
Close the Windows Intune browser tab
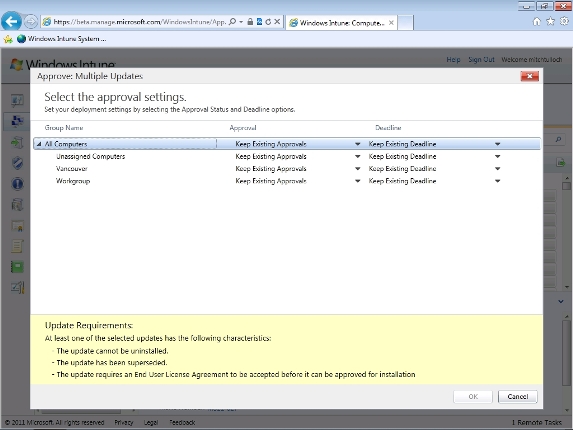(391, 23)
